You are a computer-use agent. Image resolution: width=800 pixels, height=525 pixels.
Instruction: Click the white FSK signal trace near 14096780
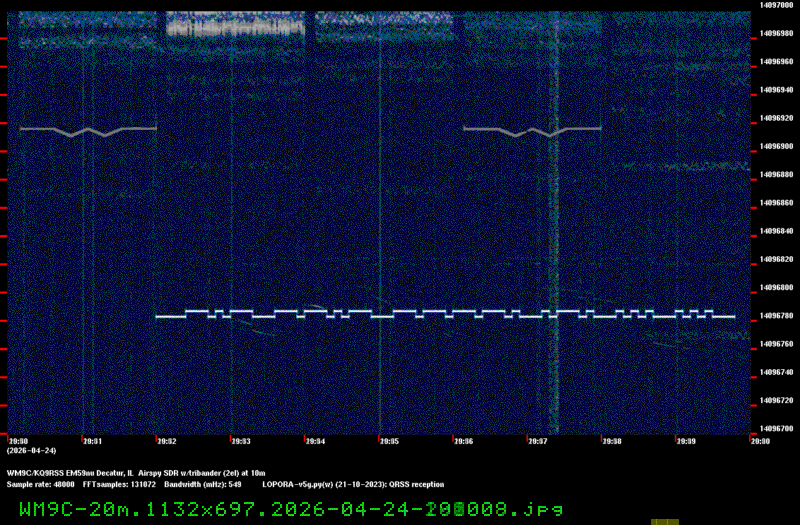445,314
